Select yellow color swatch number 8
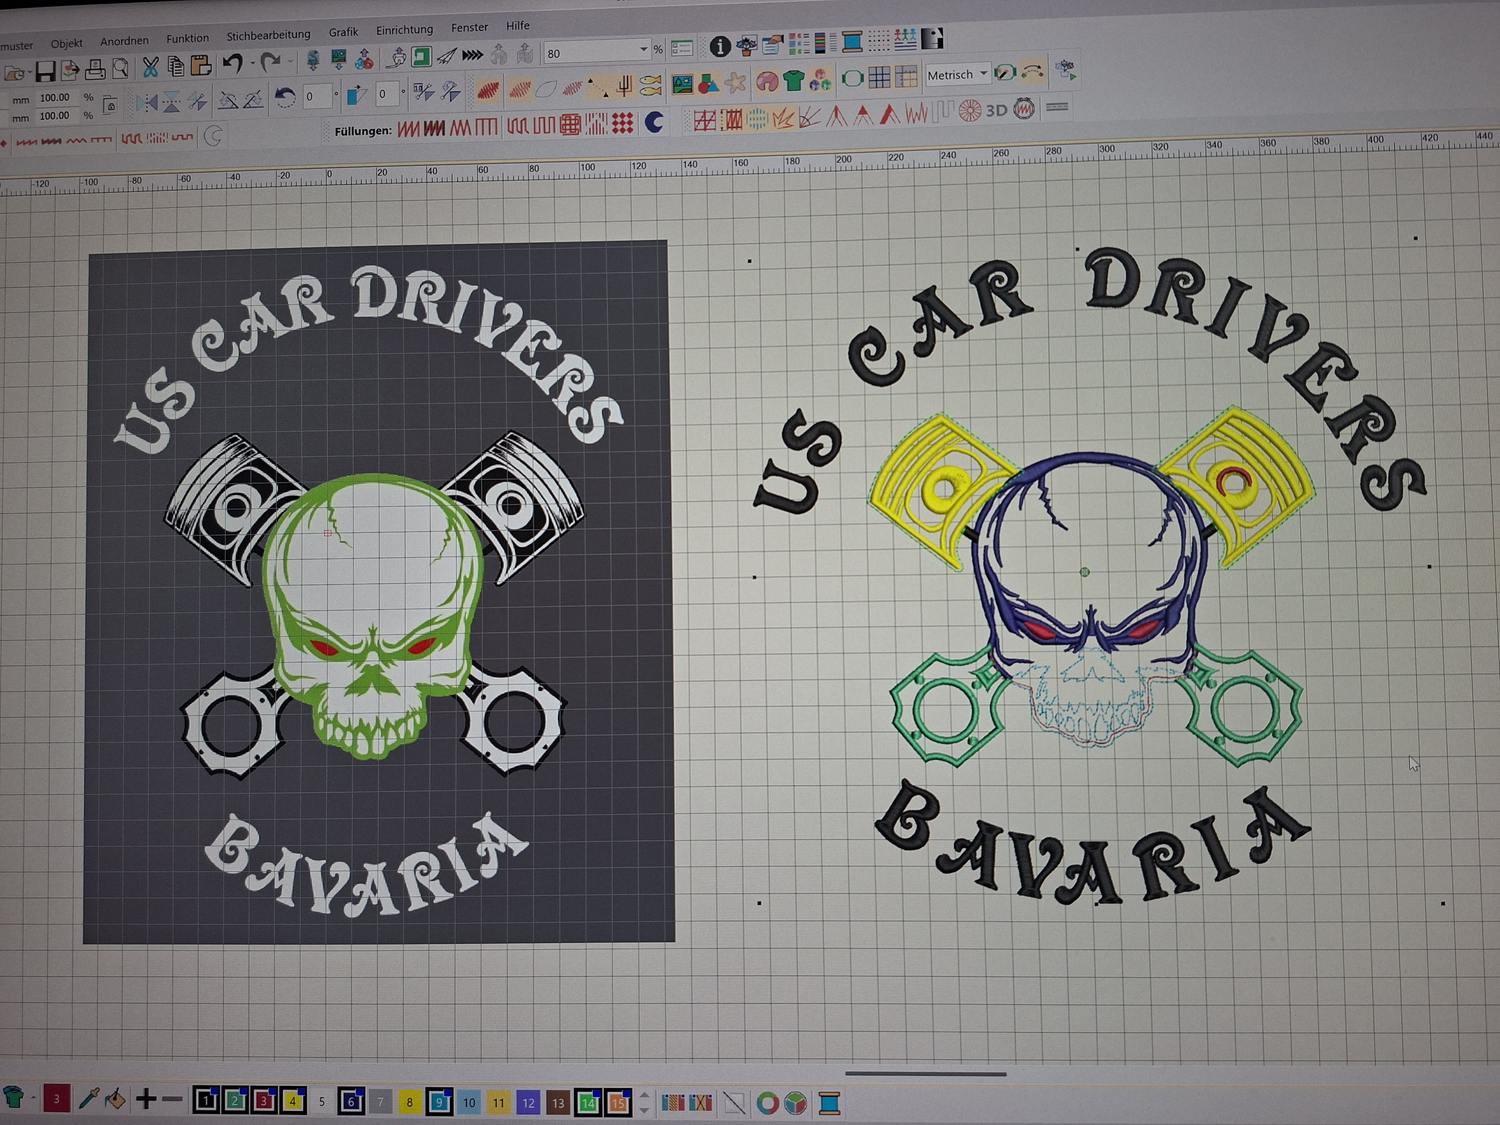The width and height of the screenshot is (1500, 1125). pos(409,1102)
